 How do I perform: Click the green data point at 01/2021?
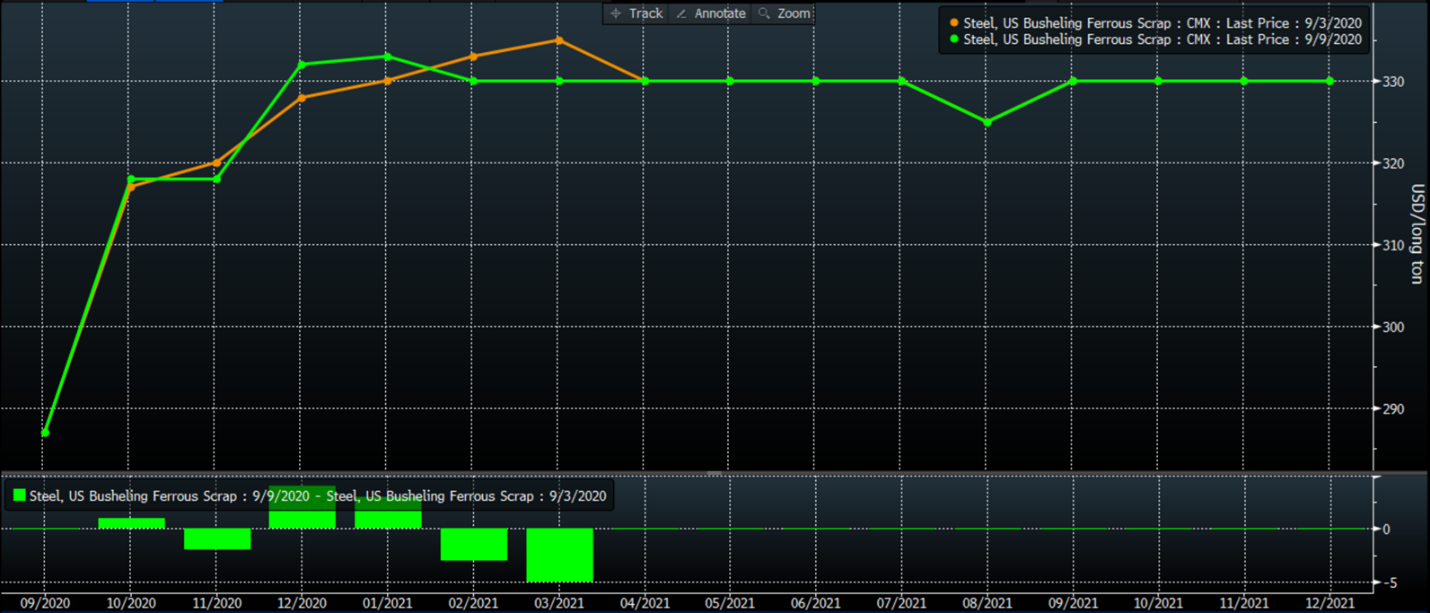388,56
